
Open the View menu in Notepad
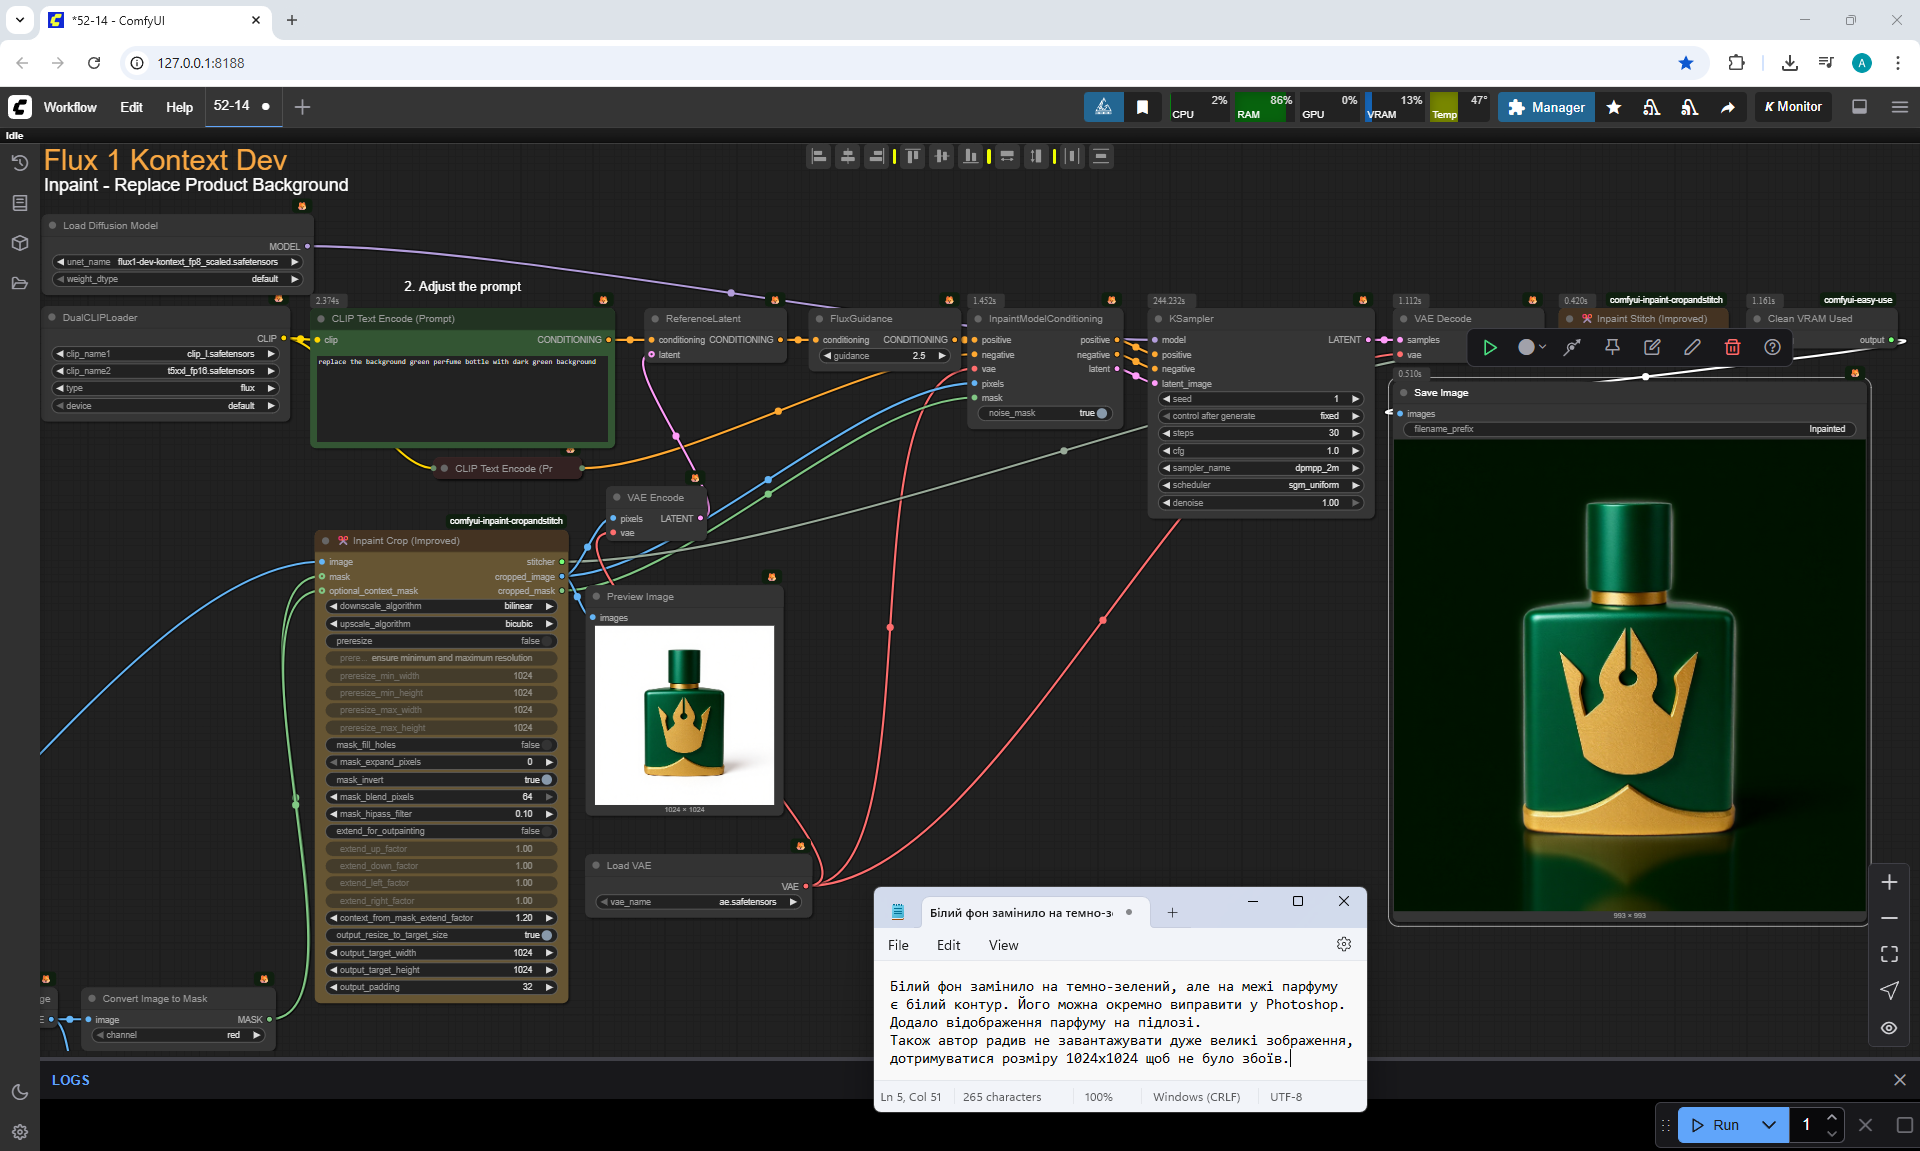1003,945
